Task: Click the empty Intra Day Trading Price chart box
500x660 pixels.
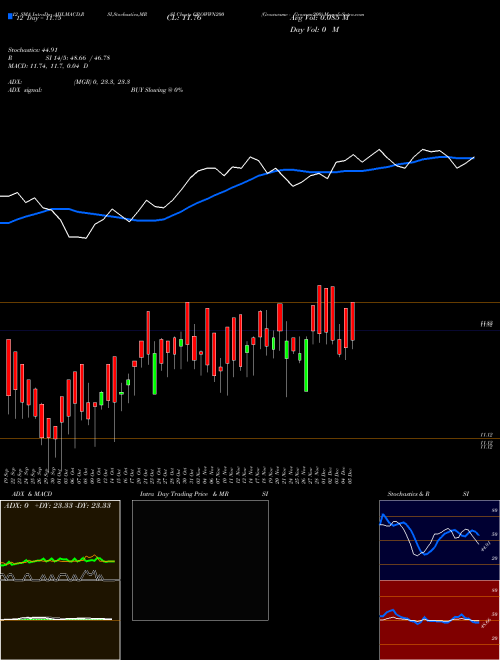Action: point(200,560)
